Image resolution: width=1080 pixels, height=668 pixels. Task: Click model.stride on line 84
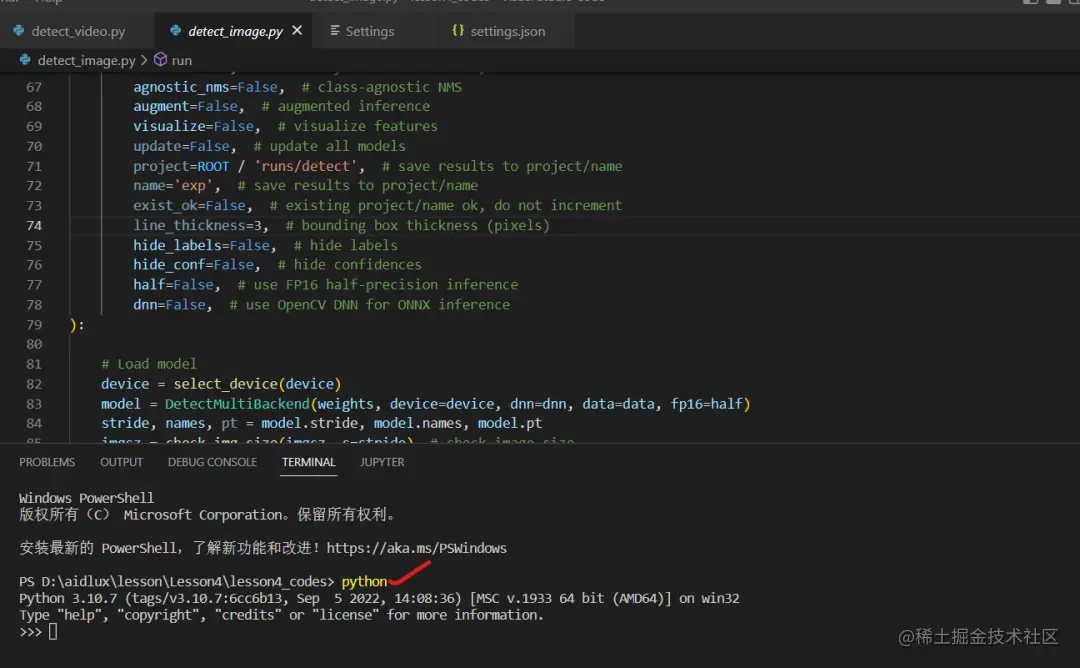coord(309,424)
